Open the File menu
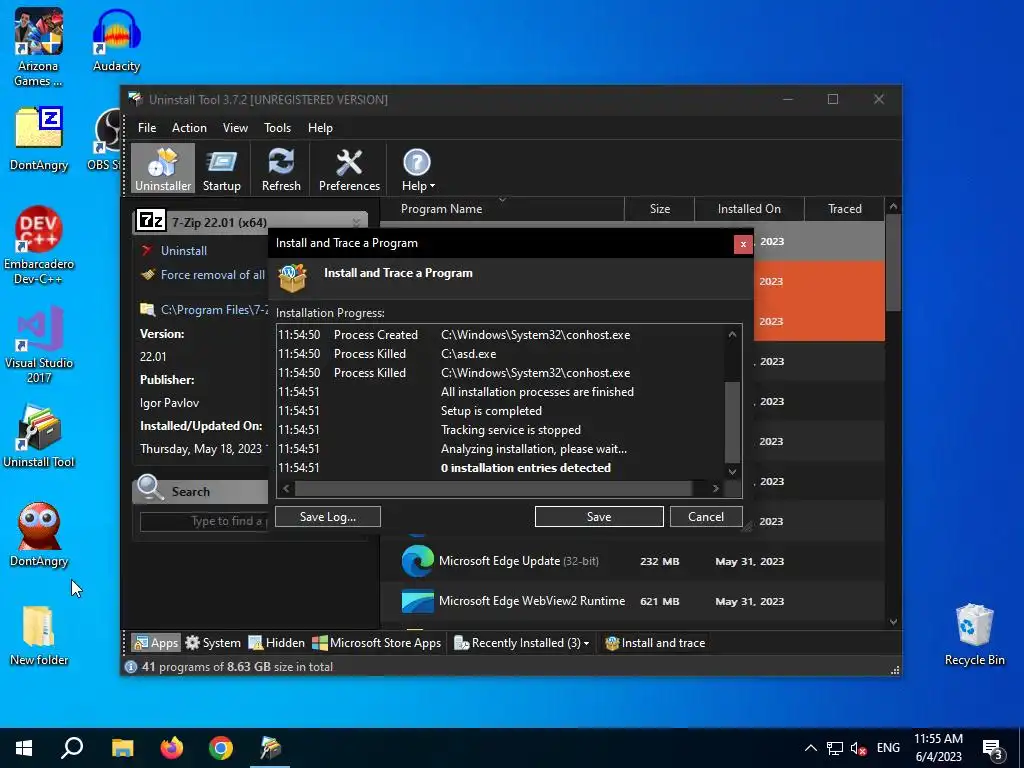This screenshot has width=1024, height=768. pos(147,128)
